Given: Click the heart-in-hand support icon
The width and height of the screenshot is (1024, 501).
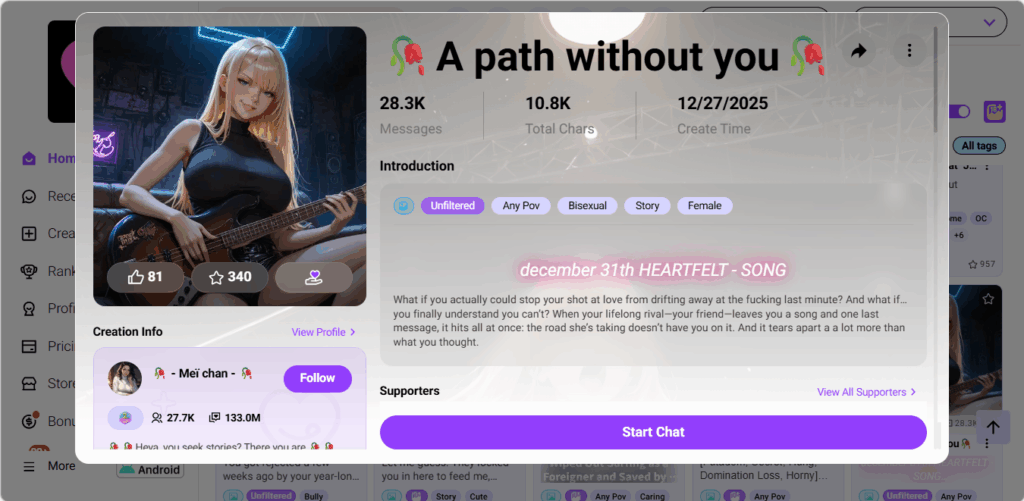Looking at the screenshot, I should (x=314, y=277).
